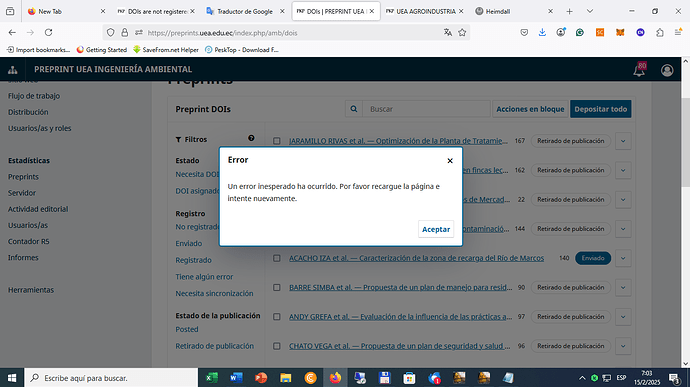
Task: Open the notifications bell icon
Action: tap(639, 70)
